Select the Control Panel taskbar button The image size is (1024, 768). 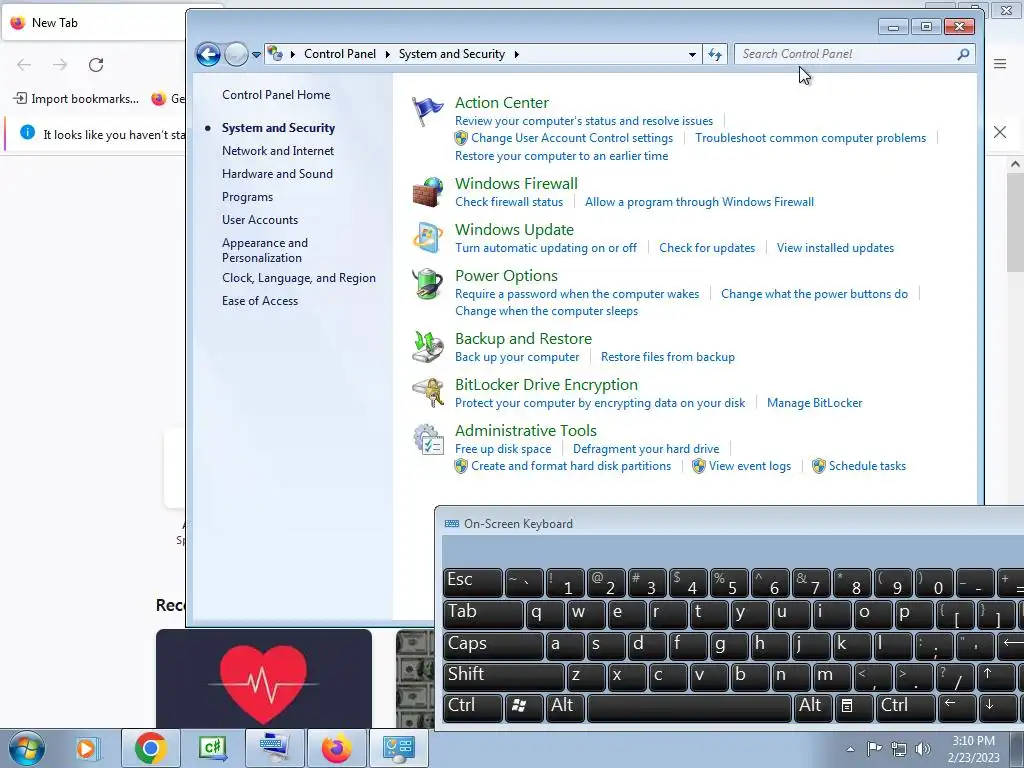click(398, 748)
